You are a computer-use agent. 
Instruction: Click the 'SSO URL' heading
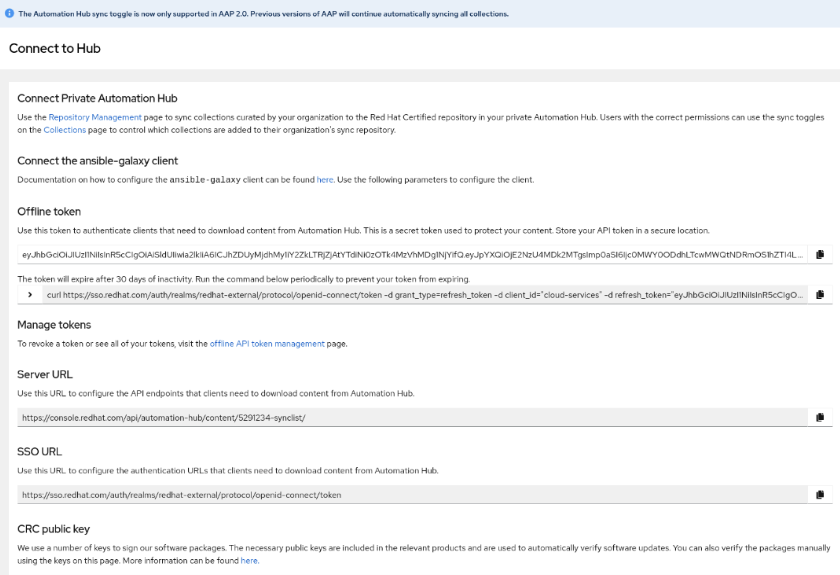[39, 451]
